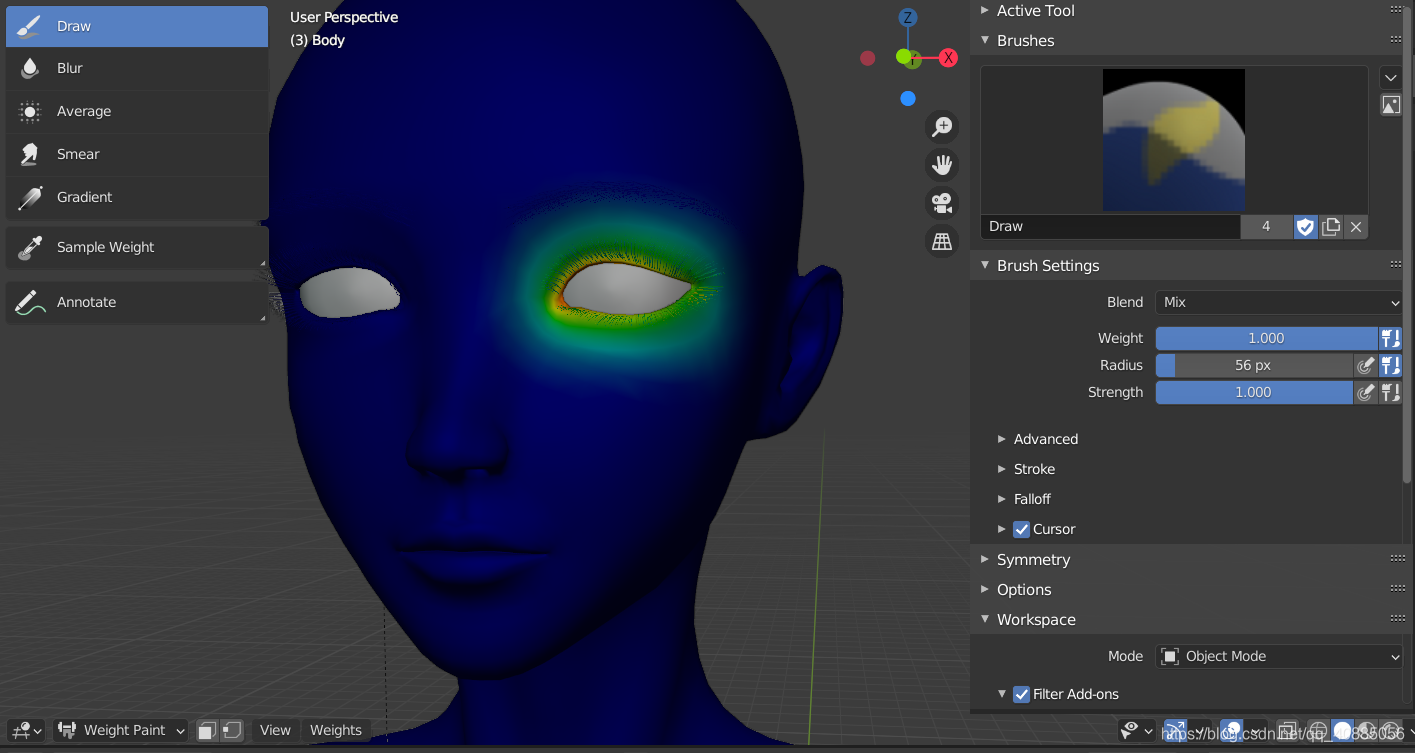Image resolution: width=1415 pixels, height=753 pixels.
Task: Click the negative X red dot on gizmo
Action: [x=868, y=58]
